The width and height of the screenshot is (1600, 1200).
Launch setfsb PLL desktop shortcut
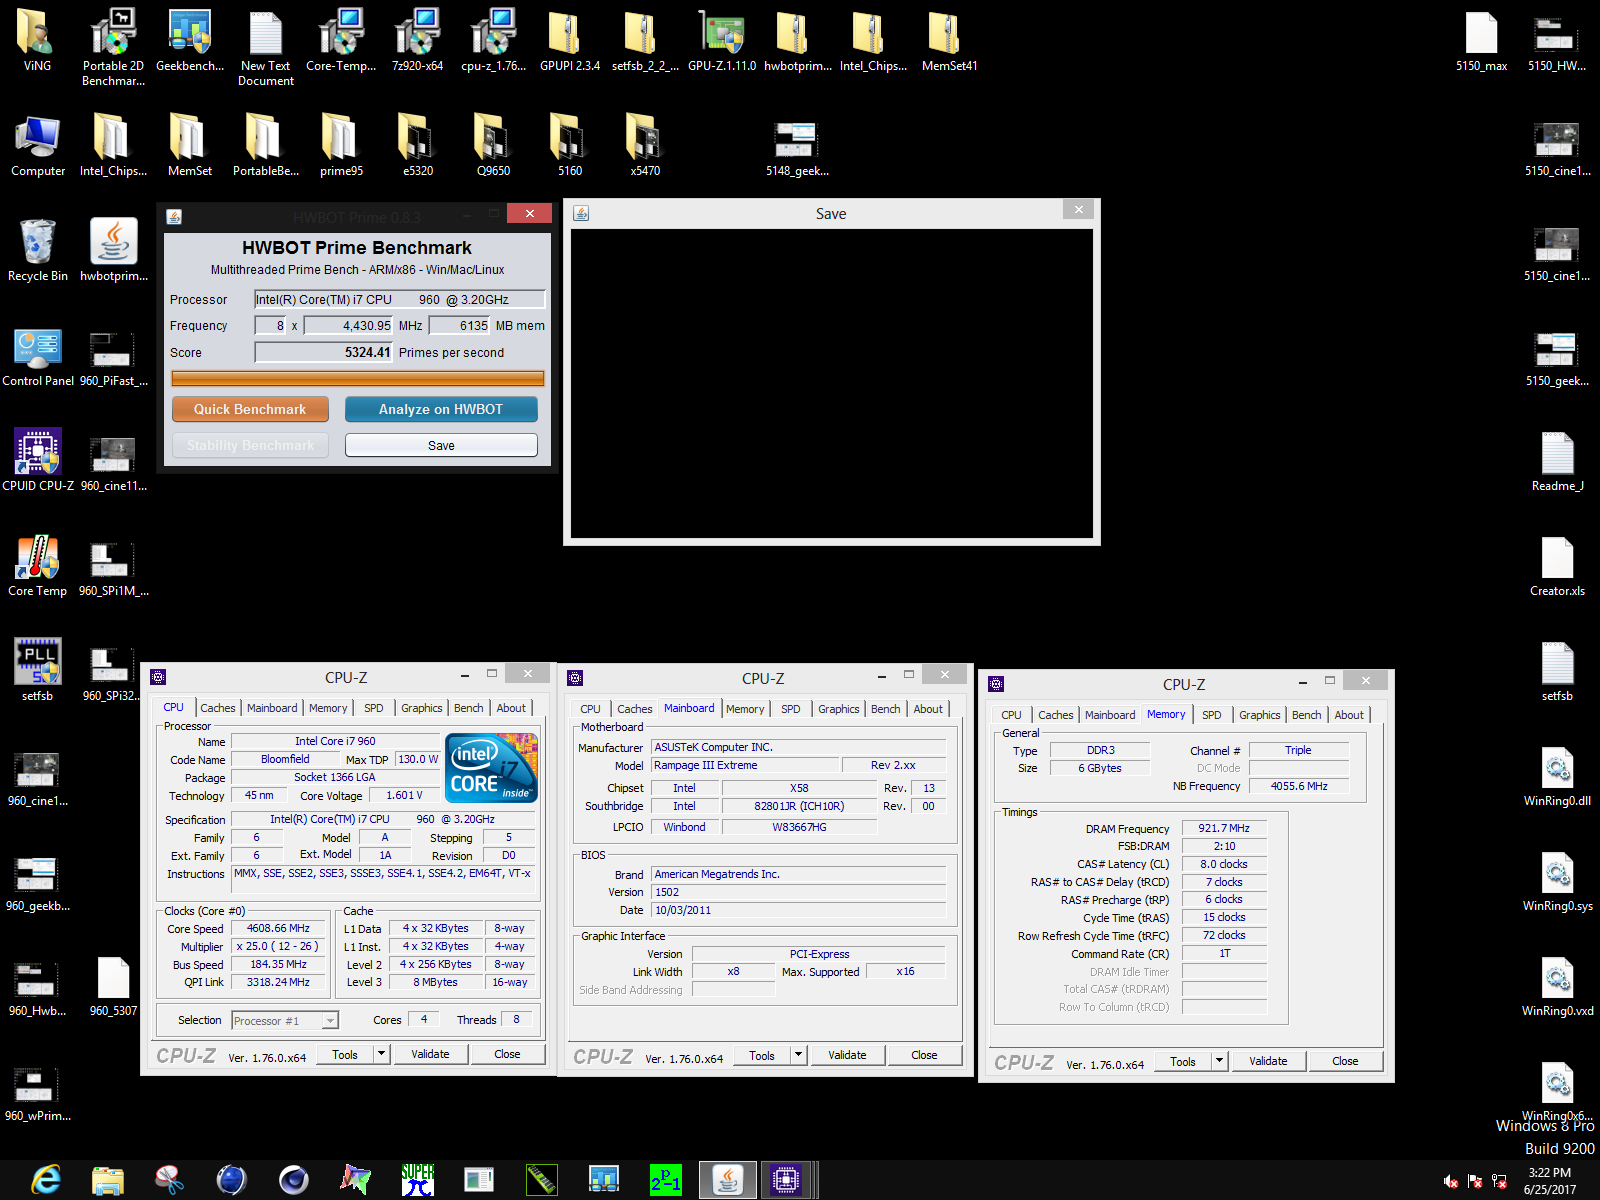[37, 670]
